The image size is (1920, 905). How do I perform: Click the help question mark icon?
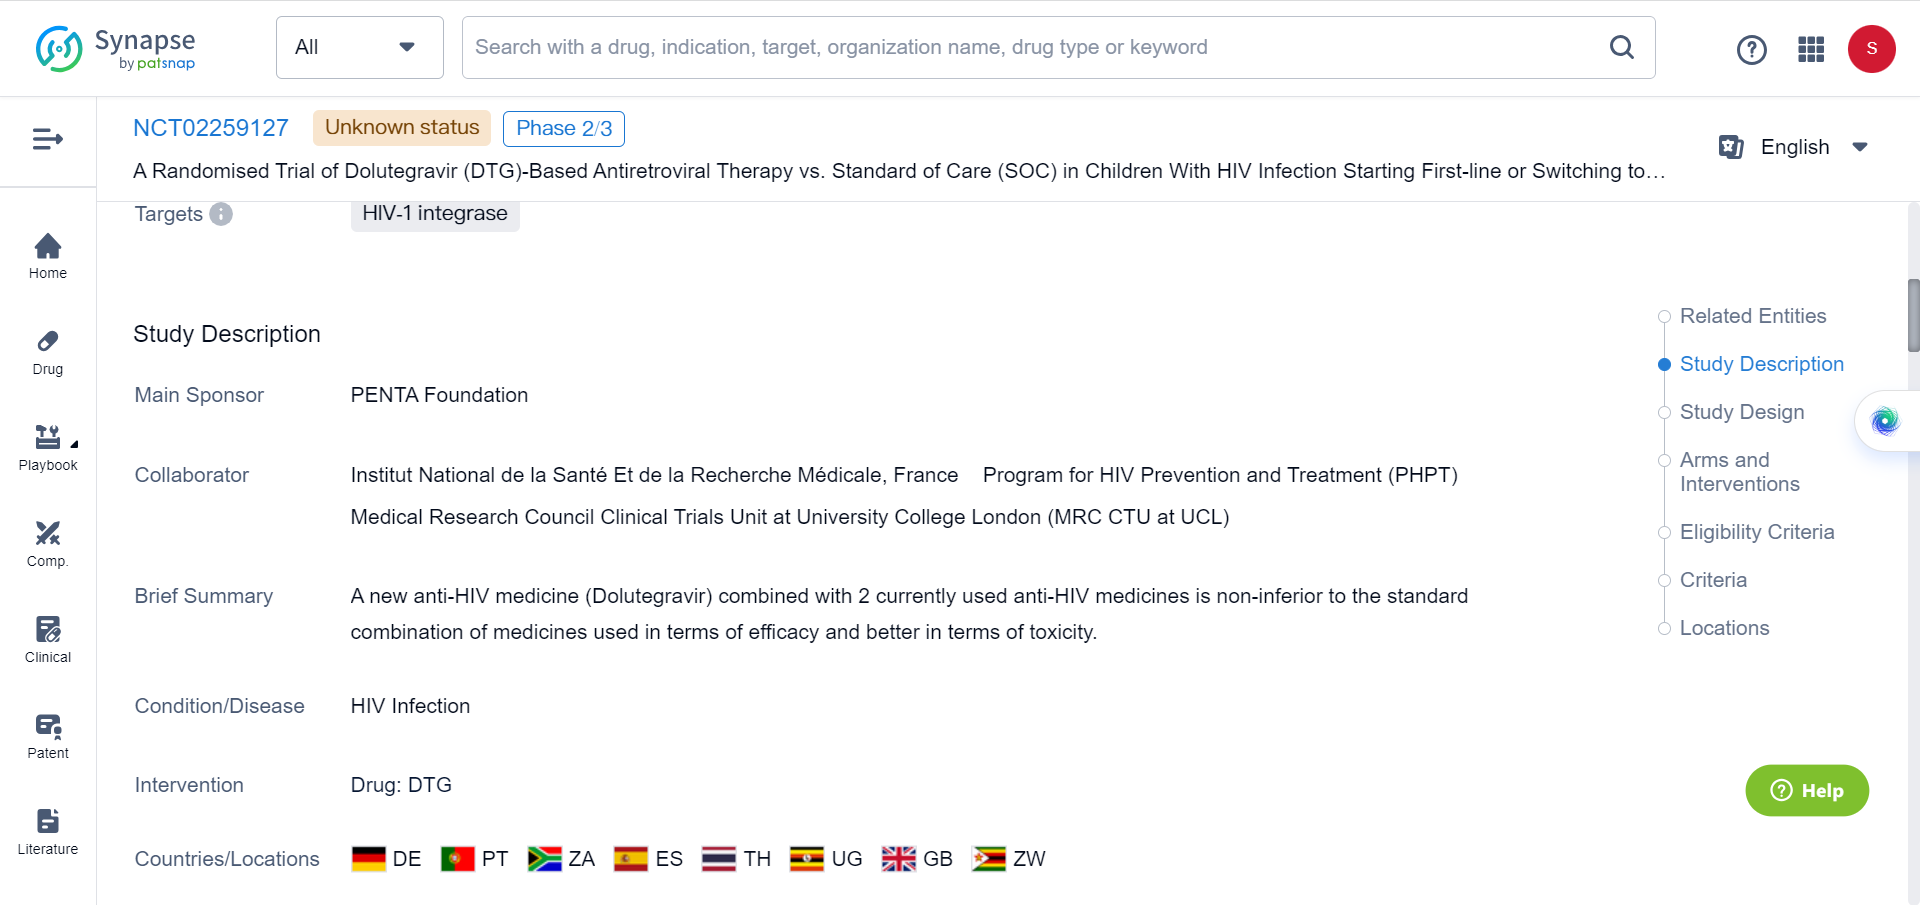pos(1751,49)
